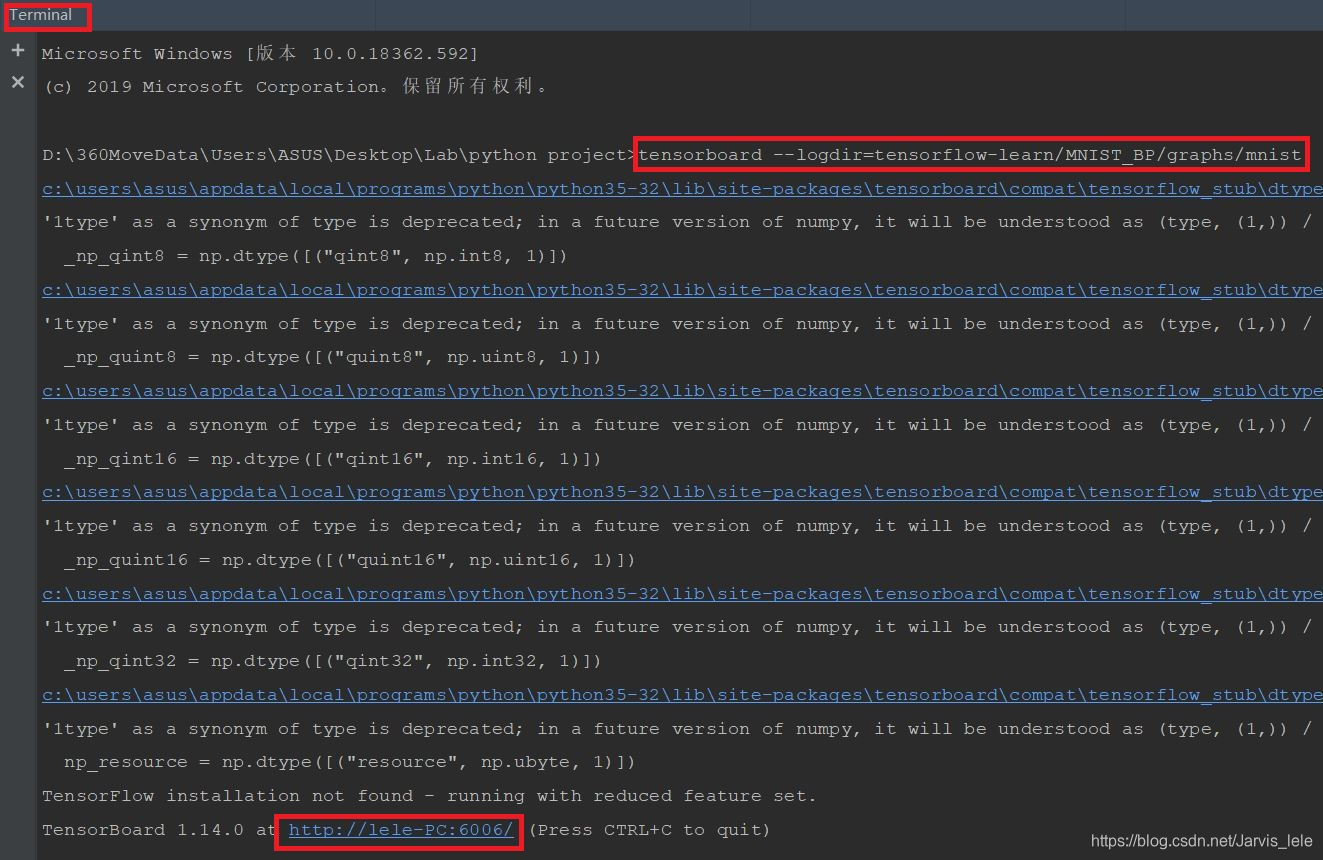Open a new terminal session with plus icon
Screen dimensions: 1323x860
[x=18, y=50]
